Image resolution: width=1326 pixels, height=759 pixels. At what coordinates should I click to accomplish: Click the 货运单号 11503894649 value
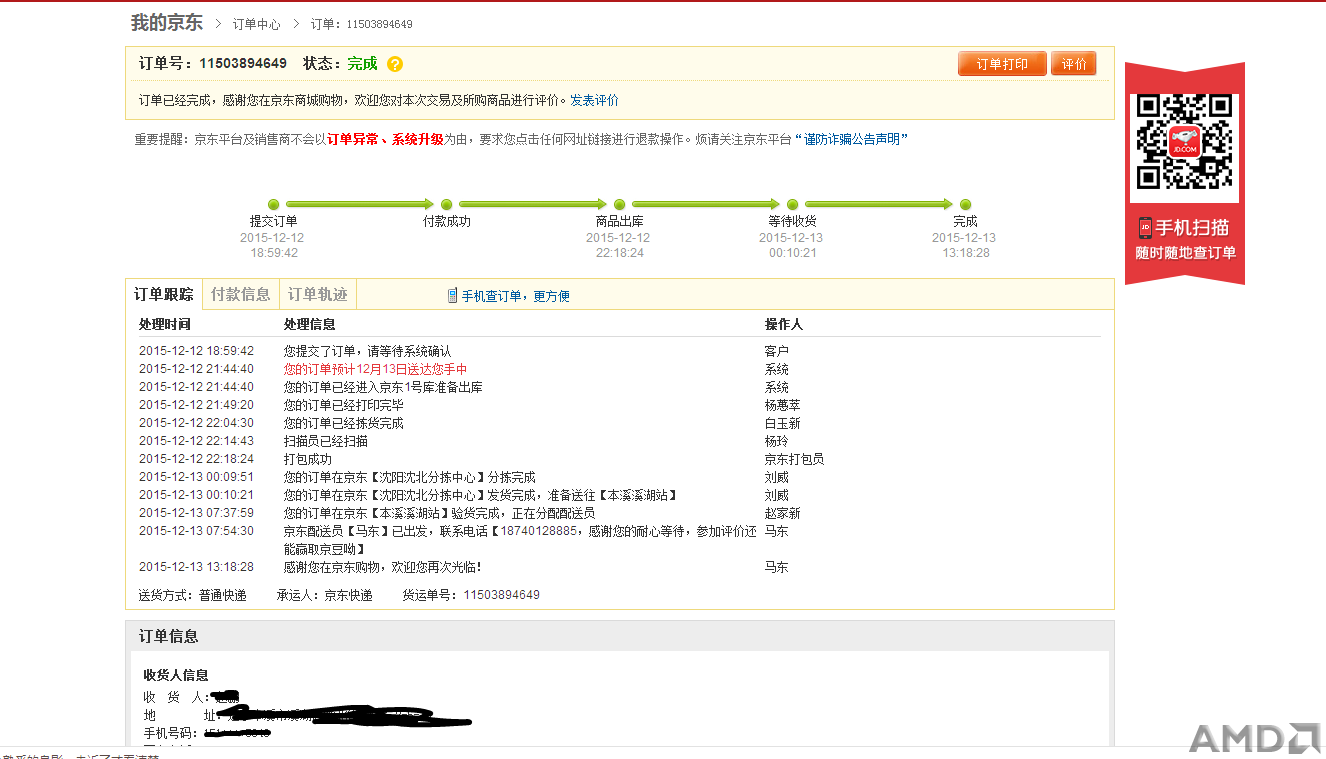coord(501,595)
